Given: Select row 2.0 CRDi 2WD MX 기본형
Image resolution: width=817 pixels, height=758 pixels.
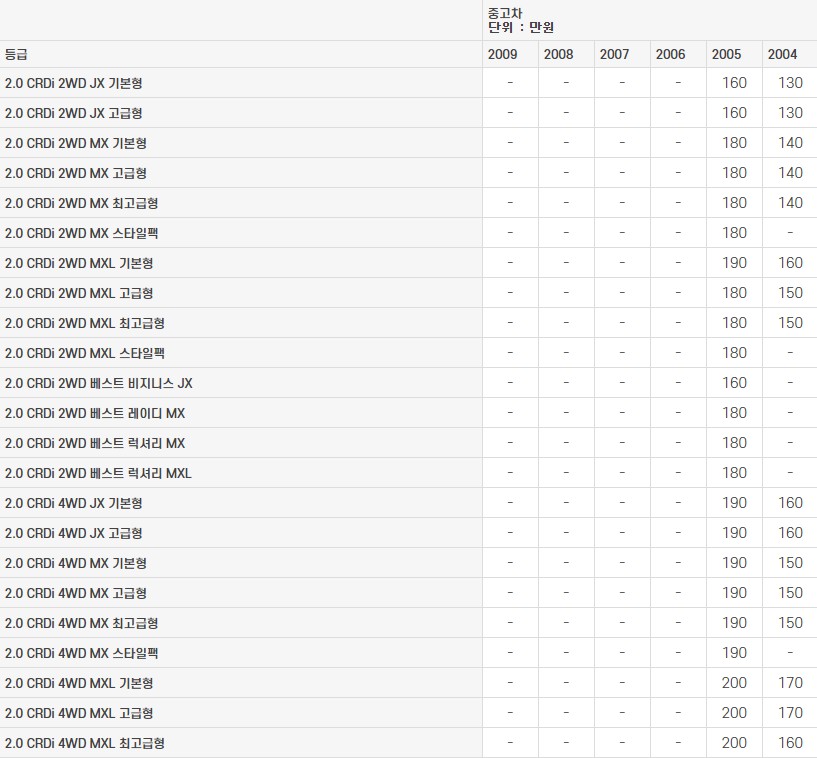Looking at the screenshot, I should tap(408, 143).
